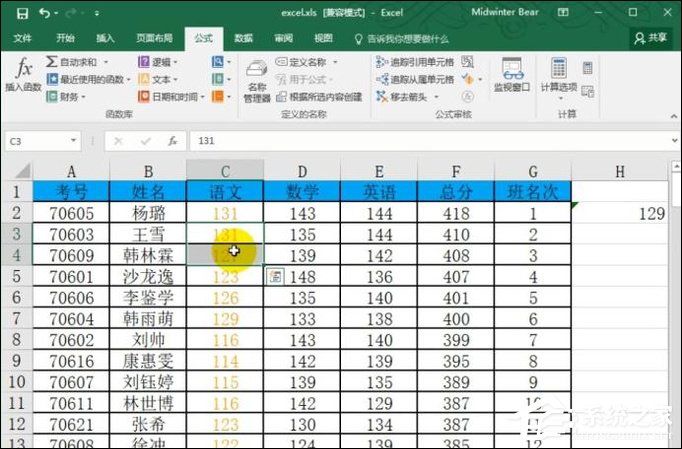Open the Undo history dropdown arrow

pyautogui.click(x=57, y=13)
